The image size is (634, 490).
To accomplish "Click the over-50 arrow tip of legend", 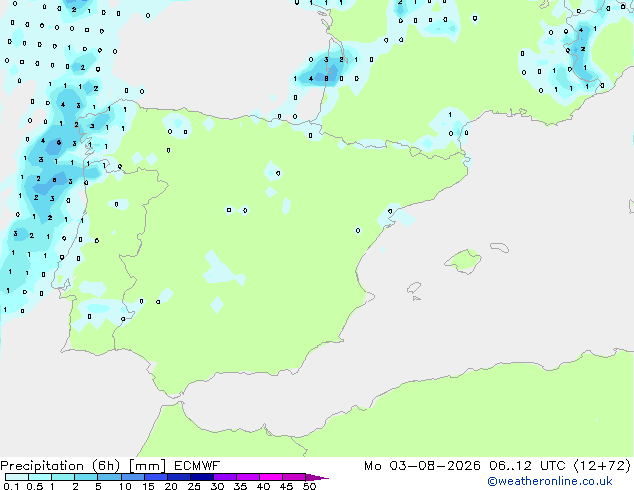I will click(x=317, y=477).
